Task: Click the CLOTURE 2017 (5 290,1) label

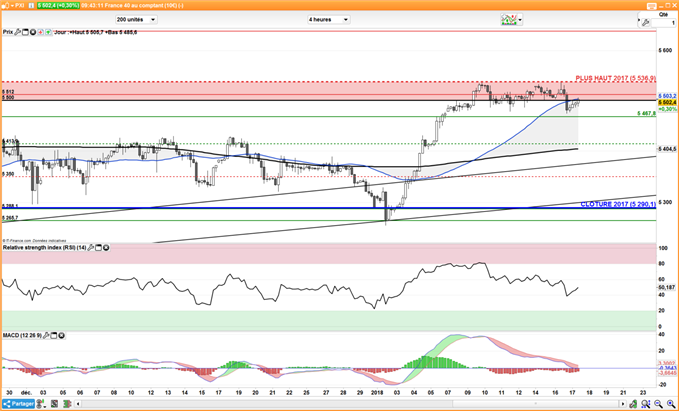Action: [618, 204]
